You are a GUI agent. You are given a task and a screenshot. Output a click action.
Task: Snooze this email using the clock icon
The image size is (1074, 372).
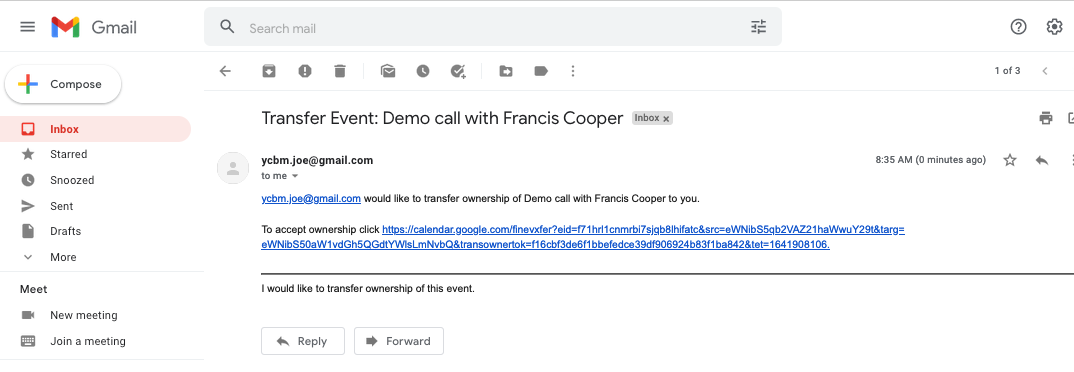pyautogui.click(x=423, y=71)
